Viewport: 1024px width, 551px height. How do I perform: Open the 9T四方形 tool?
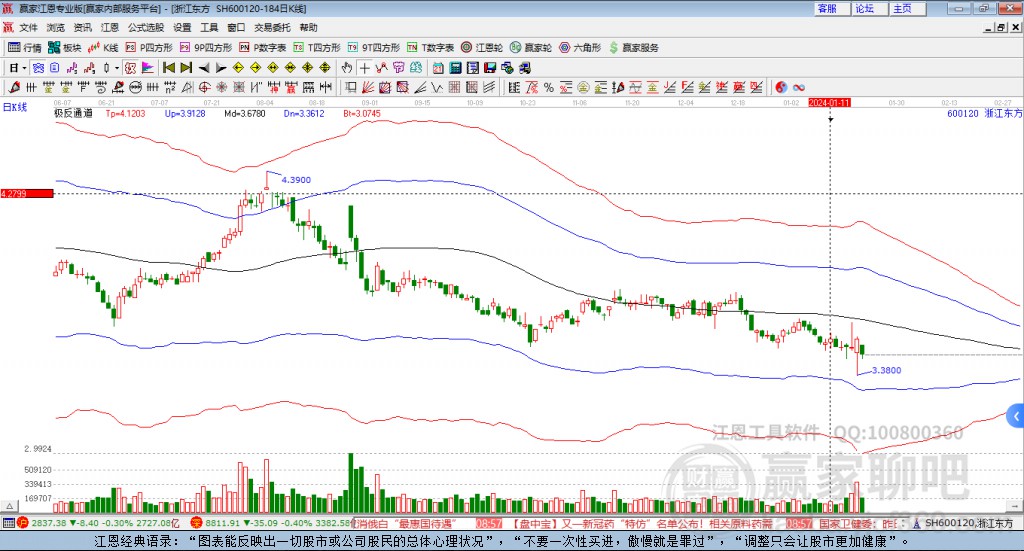[374, 48]
